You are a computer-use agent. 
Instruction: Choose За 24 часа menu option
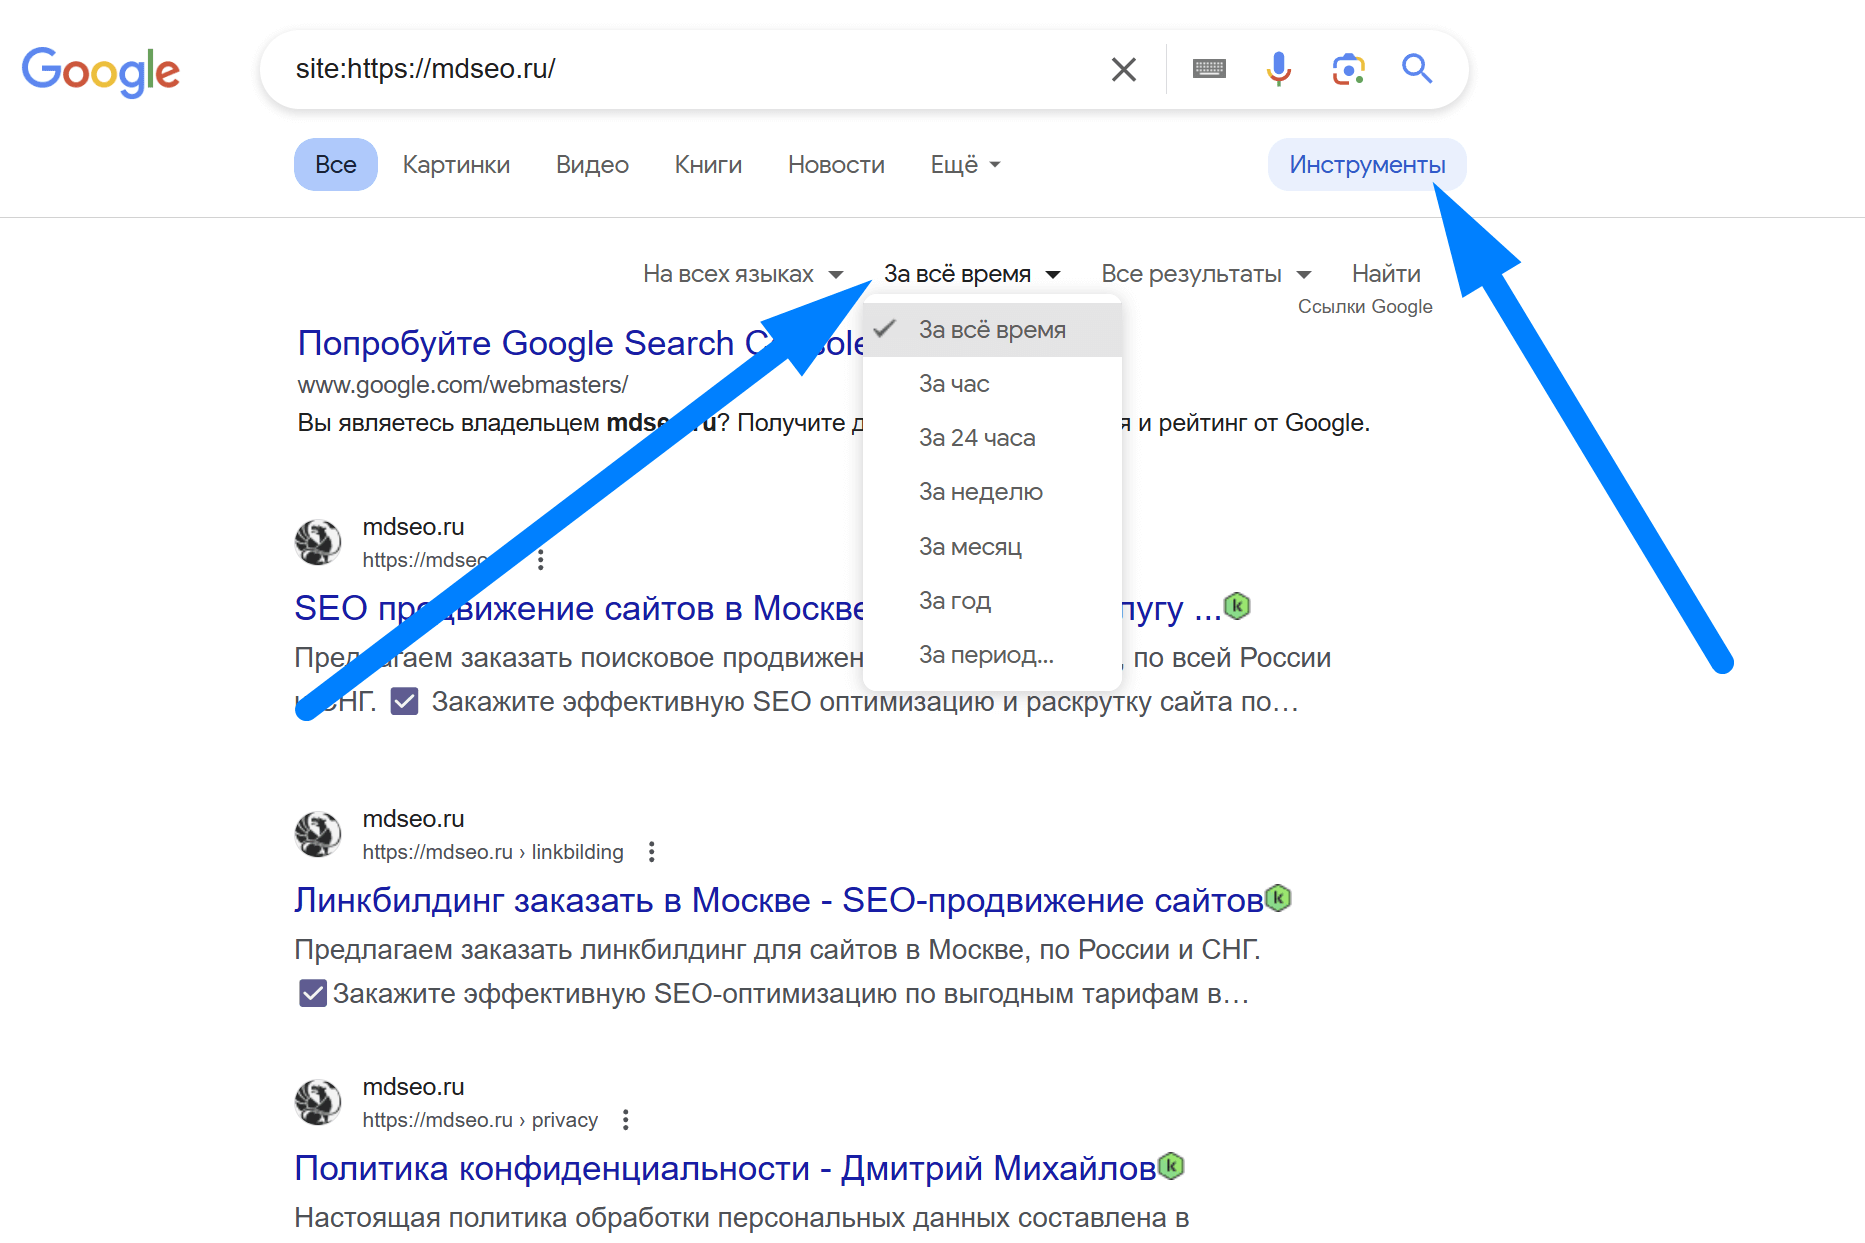point(992,438)
